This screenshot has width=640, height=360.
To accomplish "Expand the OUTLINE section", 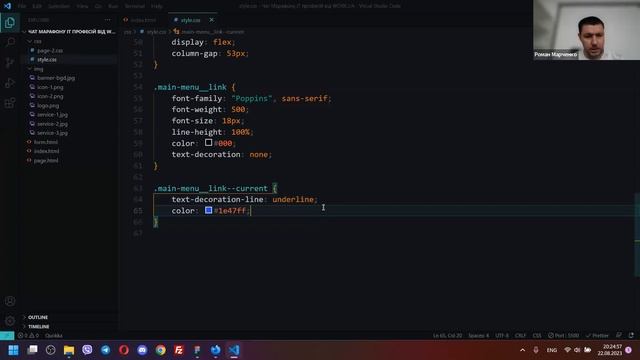I will 38,317.
